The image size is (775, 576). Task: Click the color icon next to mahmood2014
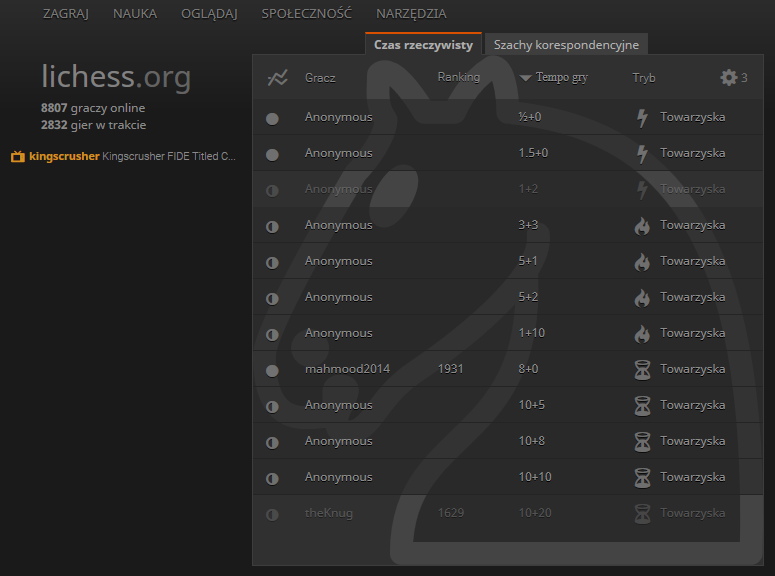(x=272, y=371)
